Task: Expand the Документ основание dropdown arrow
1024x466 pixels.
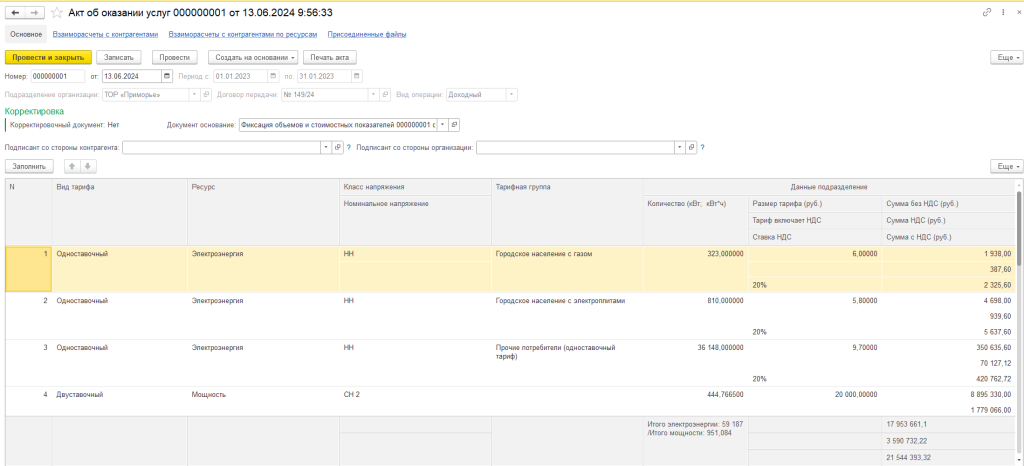Action: click(x=442, y=125)
